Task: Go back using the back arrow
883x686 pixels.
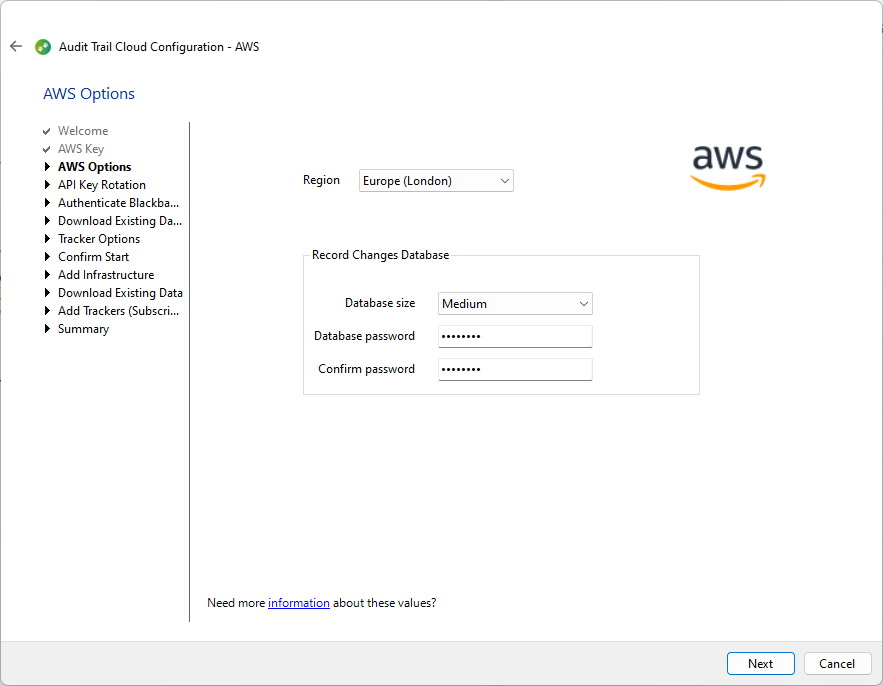Action: tap(16, 46)
